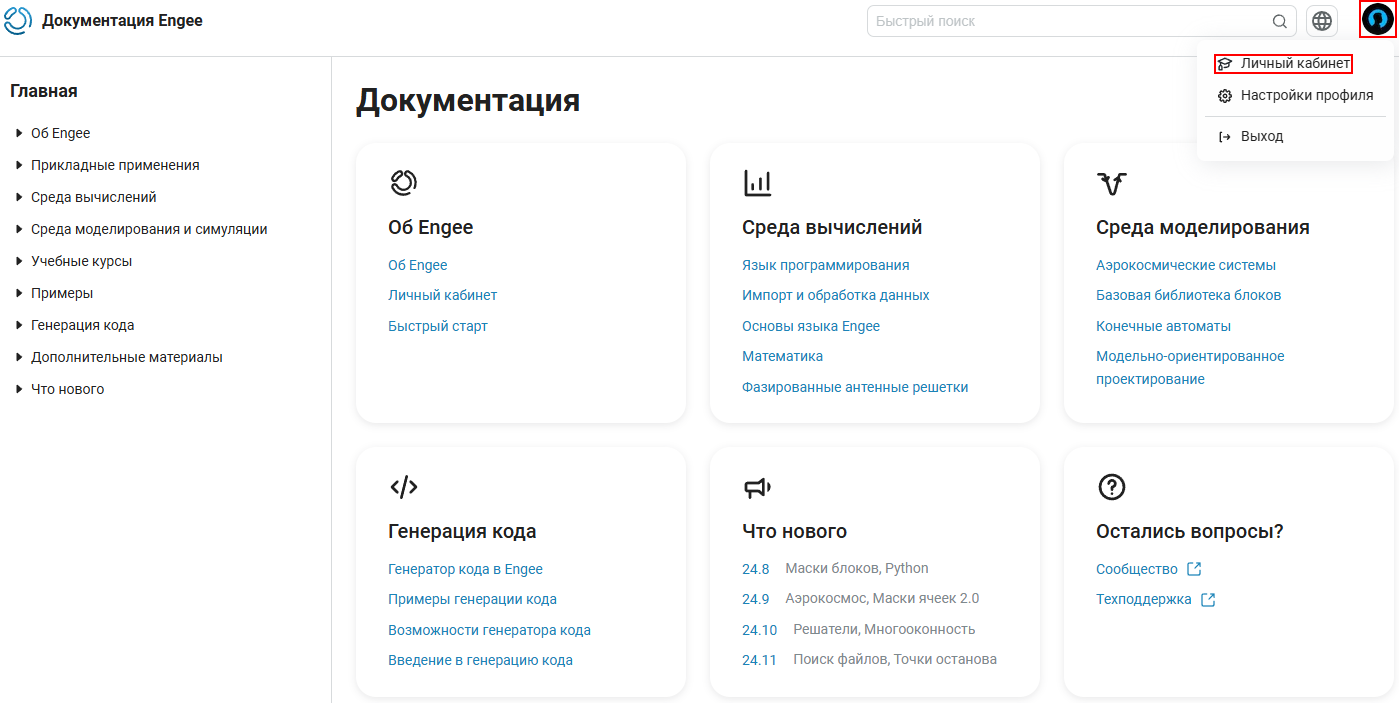The width and height of the screenshot is (1399, 703).
Task: Open release 24.10 link
Action: tap(760, 630)
